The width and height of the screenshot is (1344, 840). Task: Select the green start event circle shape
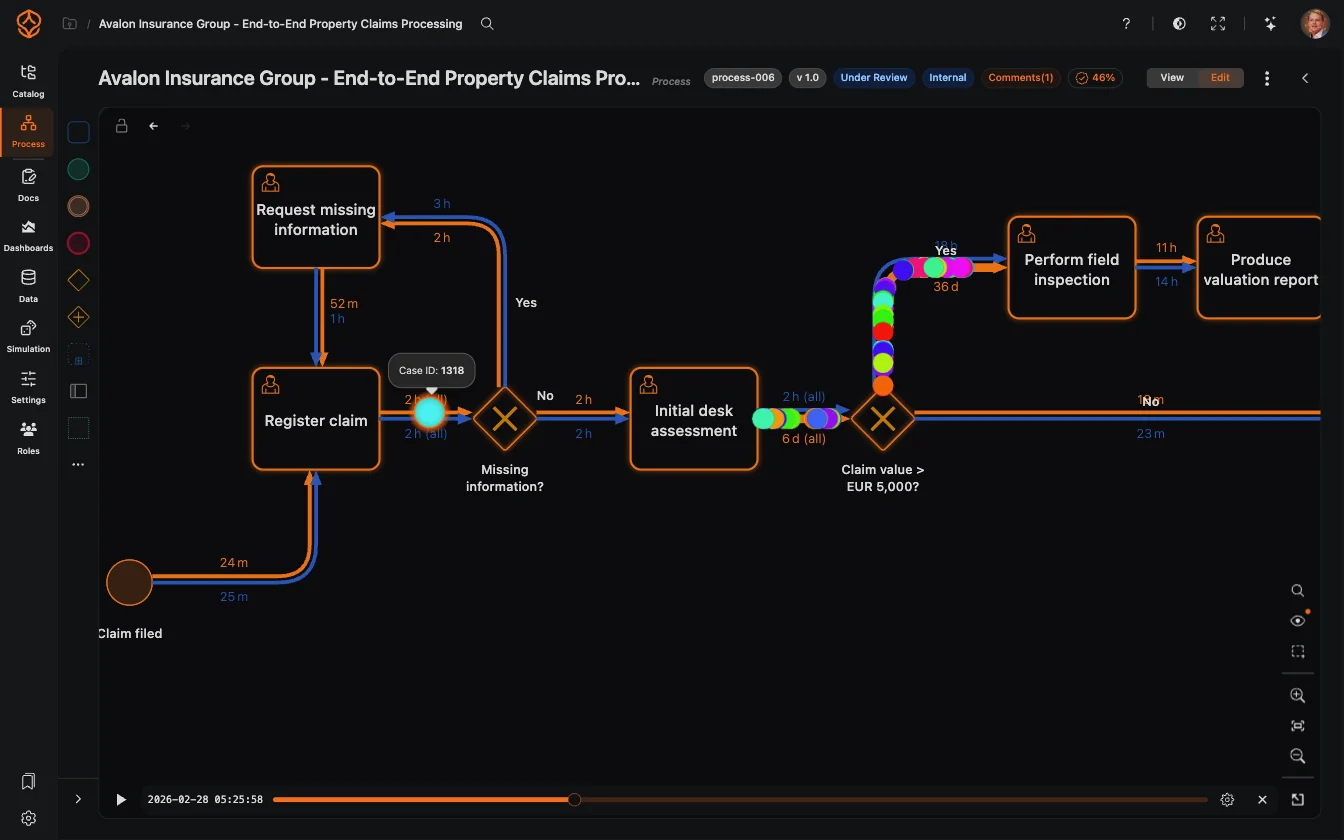[x=78, y=169]
